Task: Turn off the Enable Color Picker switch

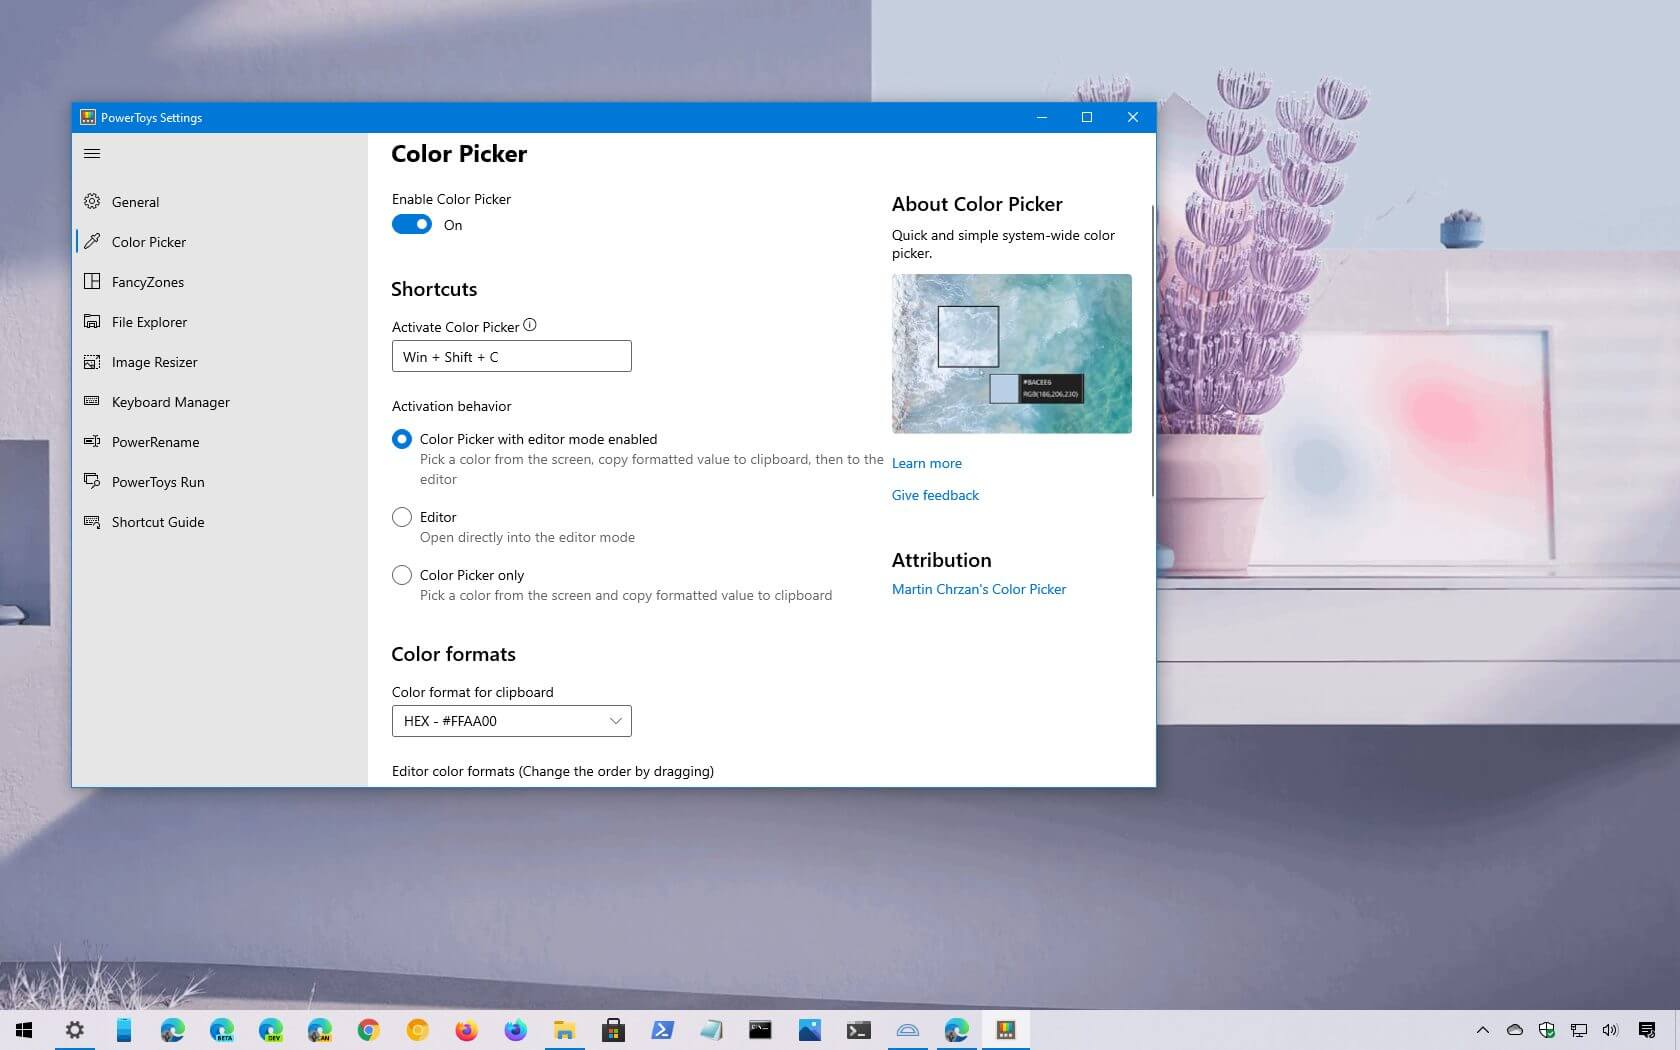Action: click(x=411, y=224)
